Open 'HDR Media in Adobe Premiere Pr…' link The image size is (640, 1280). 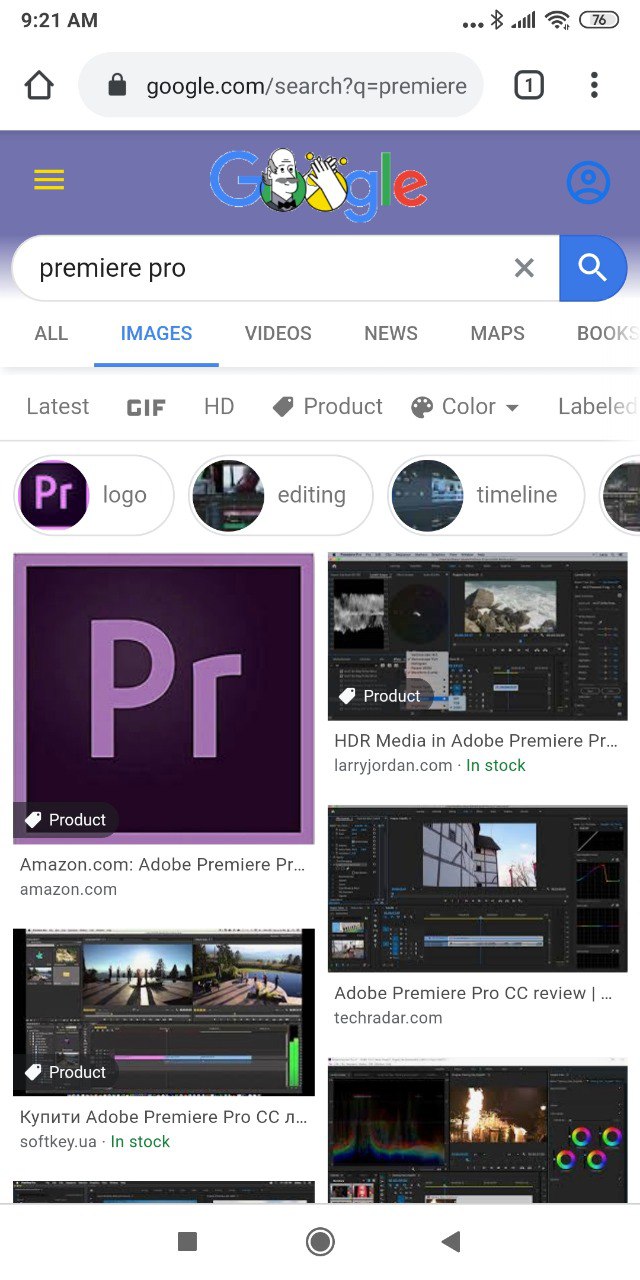476,741
